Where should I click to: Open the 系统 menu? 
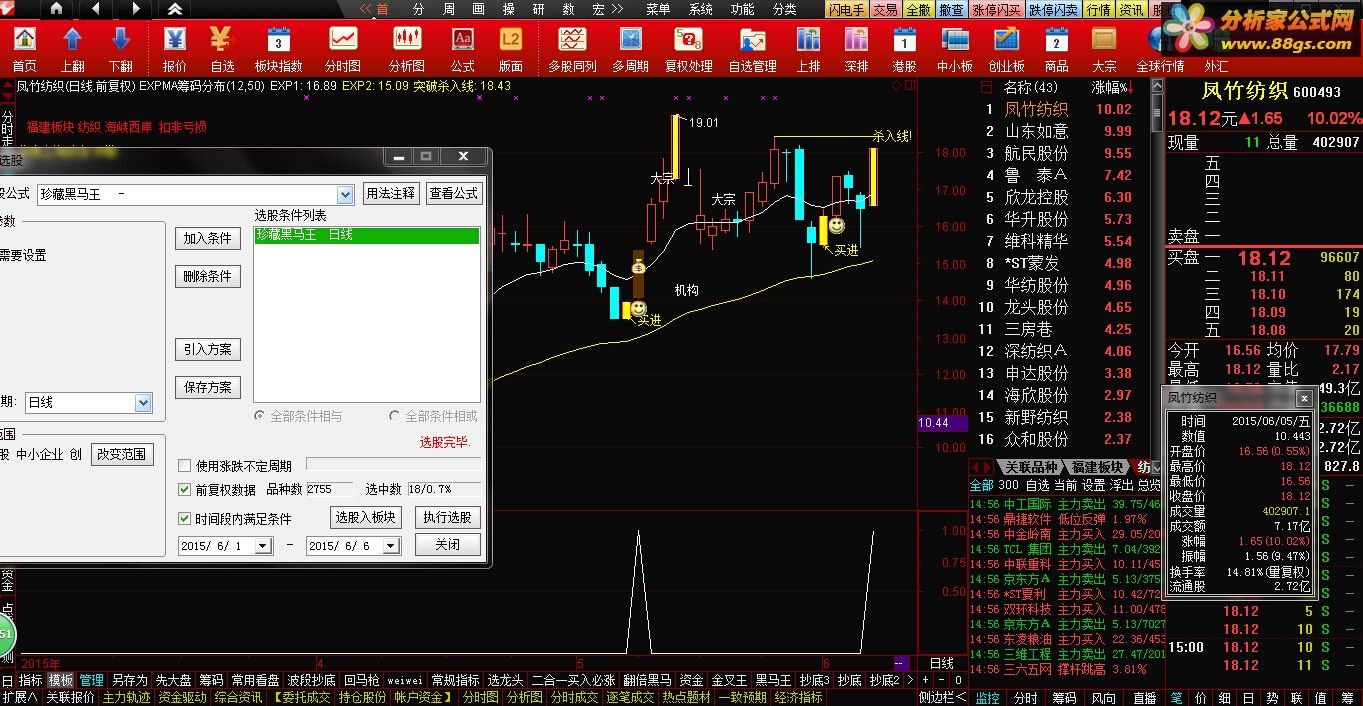pyautogui.click(x=700, y=9)
